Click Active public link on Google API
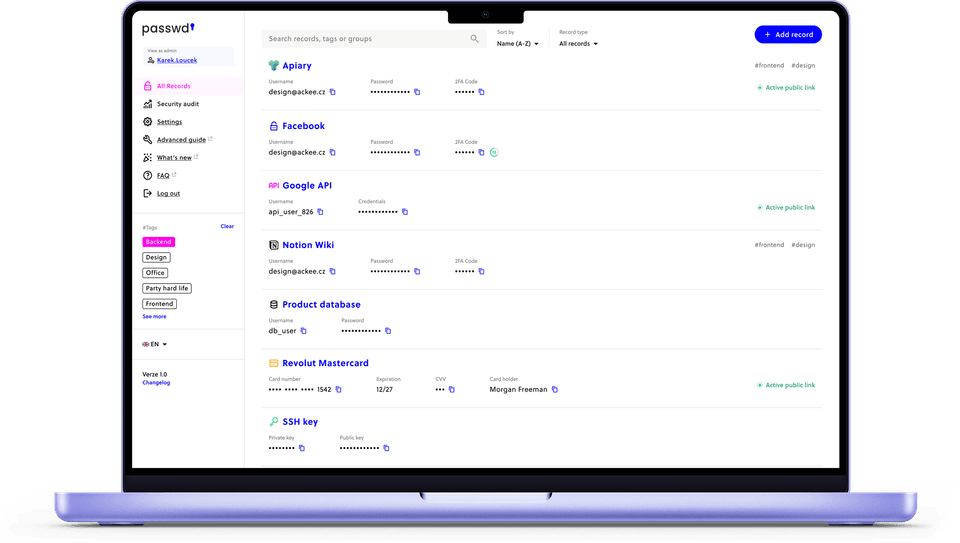Viewport: 960px width, 543px height. (786, 208)
